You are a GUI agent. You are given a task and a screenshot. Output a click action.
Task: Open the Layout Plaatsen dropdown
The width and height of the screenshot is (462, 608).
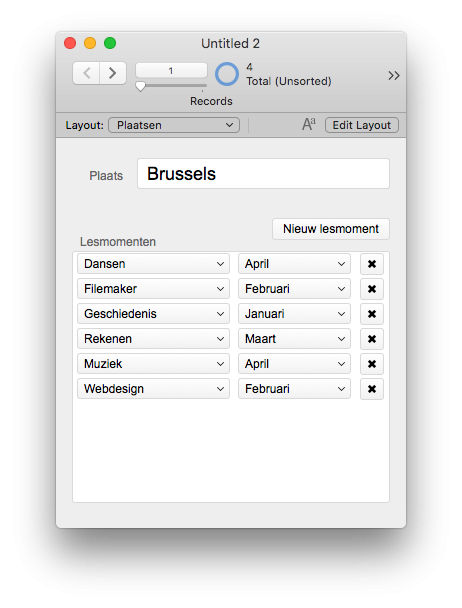coord(174,125)
